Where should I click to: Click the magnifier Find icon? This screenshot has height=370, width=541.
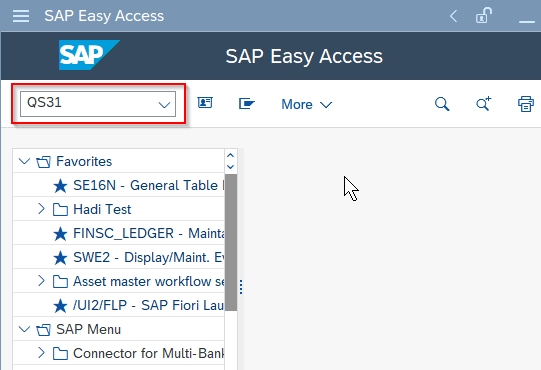point(442,104)
